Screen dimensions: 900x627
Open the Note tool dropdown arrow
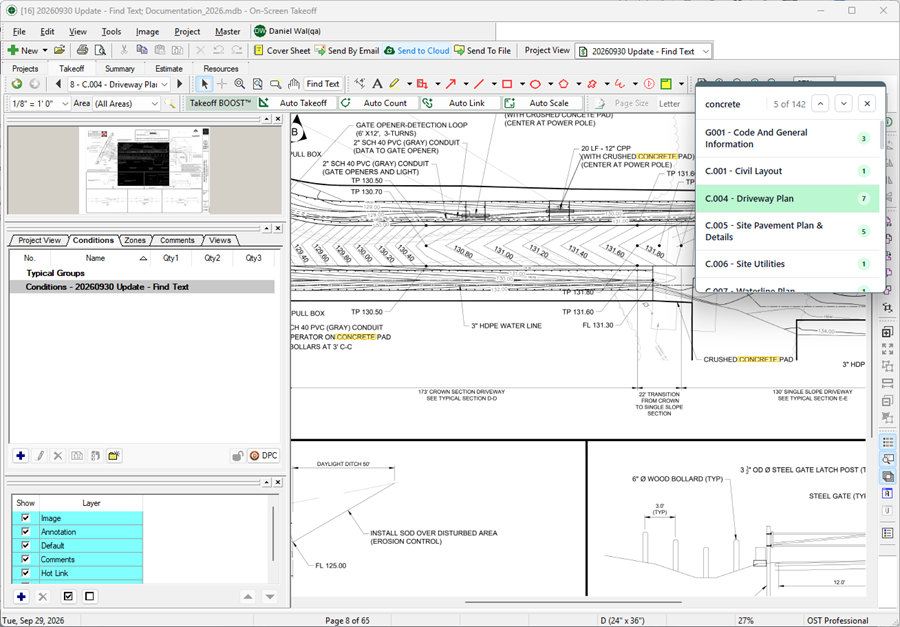pos(681,84)
